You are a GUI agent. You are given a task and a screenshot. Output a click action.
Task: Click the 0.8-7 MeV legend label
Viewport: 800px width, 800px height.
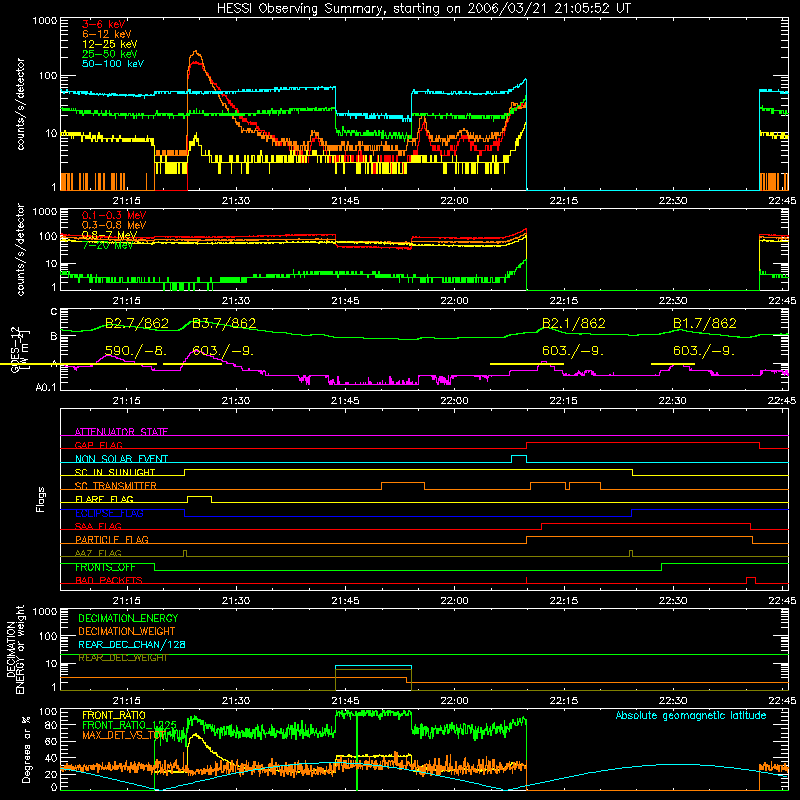point(109,235)
